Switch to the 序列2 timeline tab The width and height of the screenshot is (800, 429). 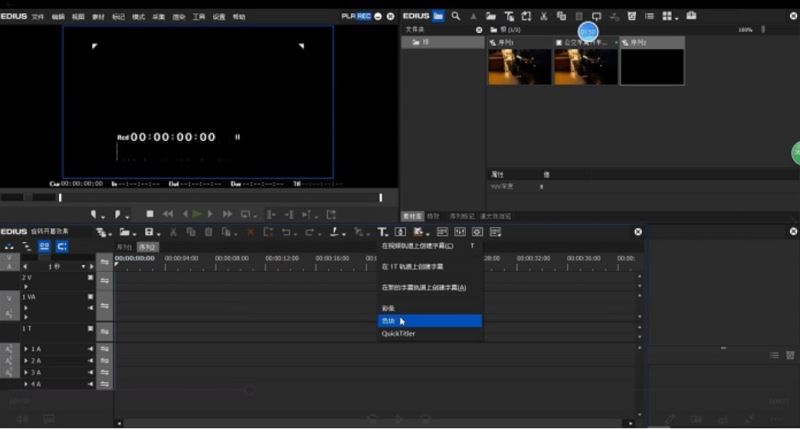tap(147, 247)
